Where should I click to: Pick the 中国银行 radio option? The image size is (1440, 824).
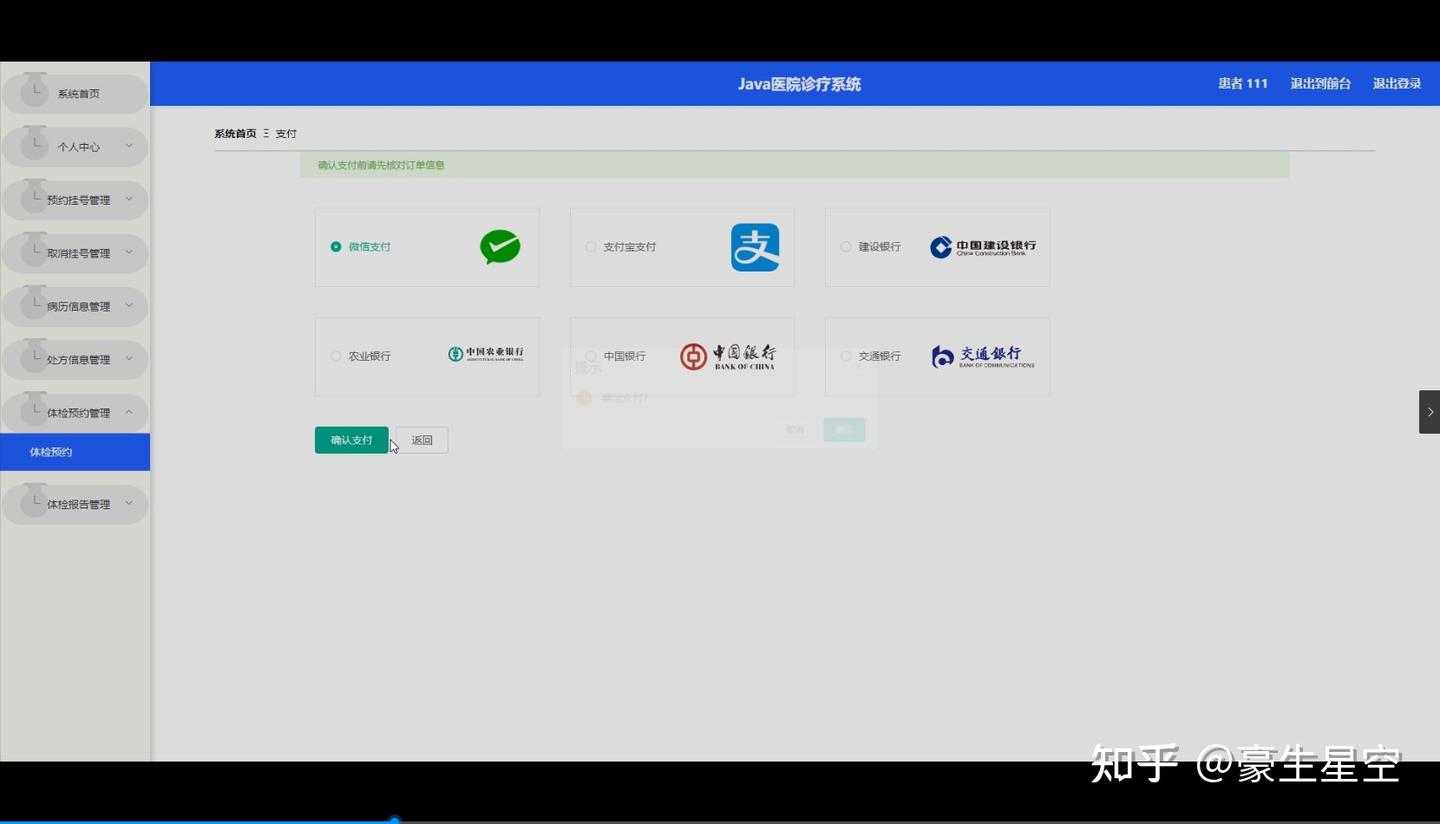[x=591, y=356]
